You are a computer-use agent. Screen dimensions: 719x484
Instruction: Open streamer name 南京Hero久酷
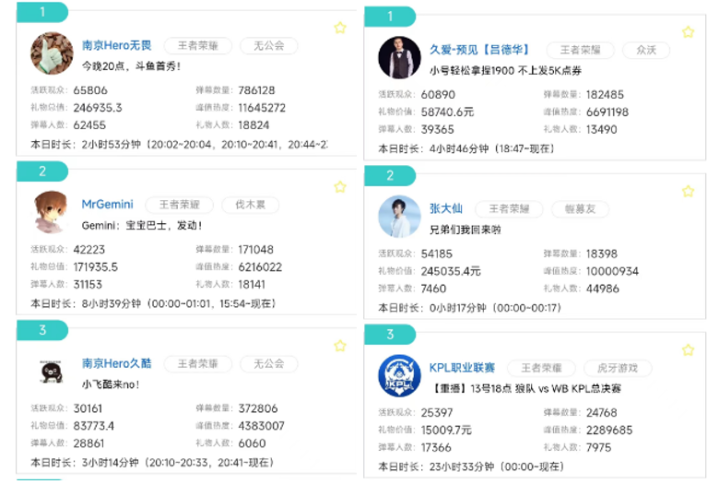point(116,363)
